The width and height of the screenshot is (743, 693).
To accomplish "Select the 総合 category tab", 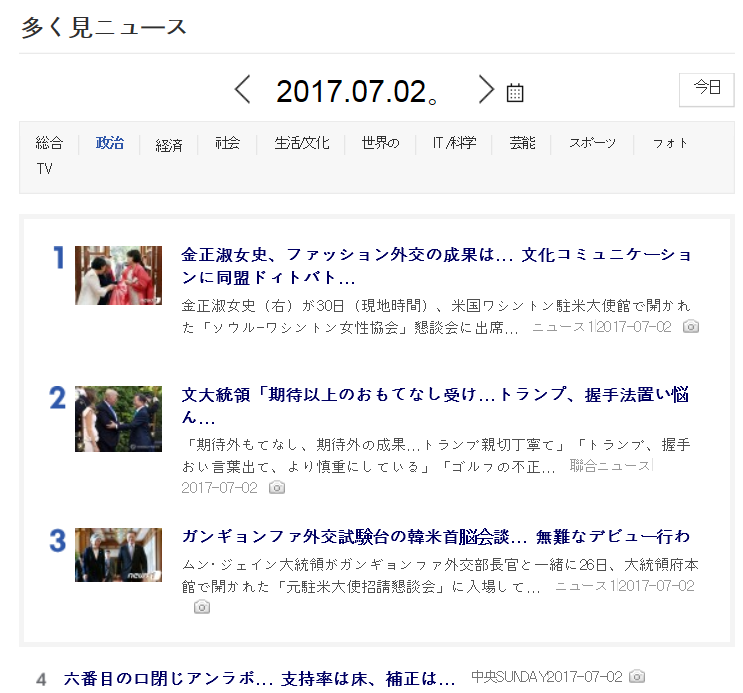I will [49, 143].
